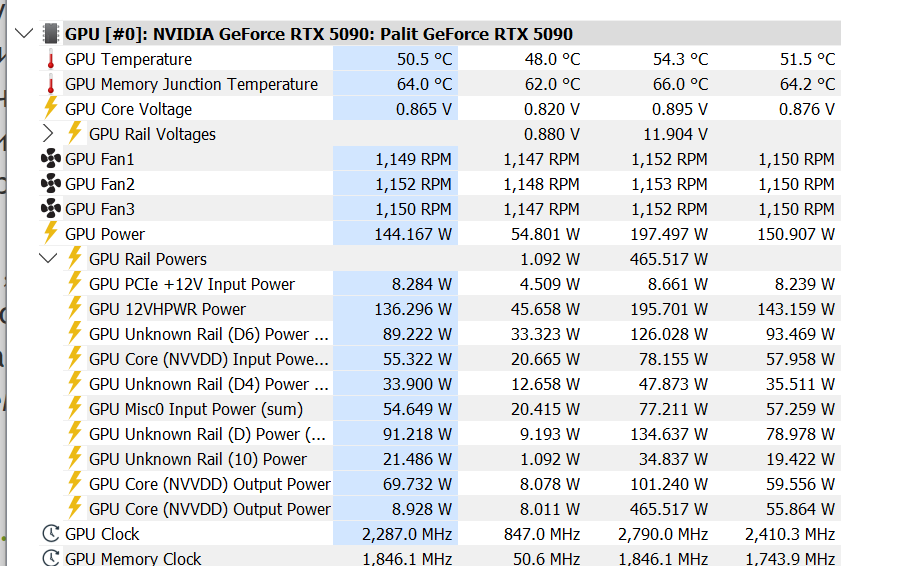Click the clock icon for GPU Clock
This screenshot has width=912, height=566.
51,533
